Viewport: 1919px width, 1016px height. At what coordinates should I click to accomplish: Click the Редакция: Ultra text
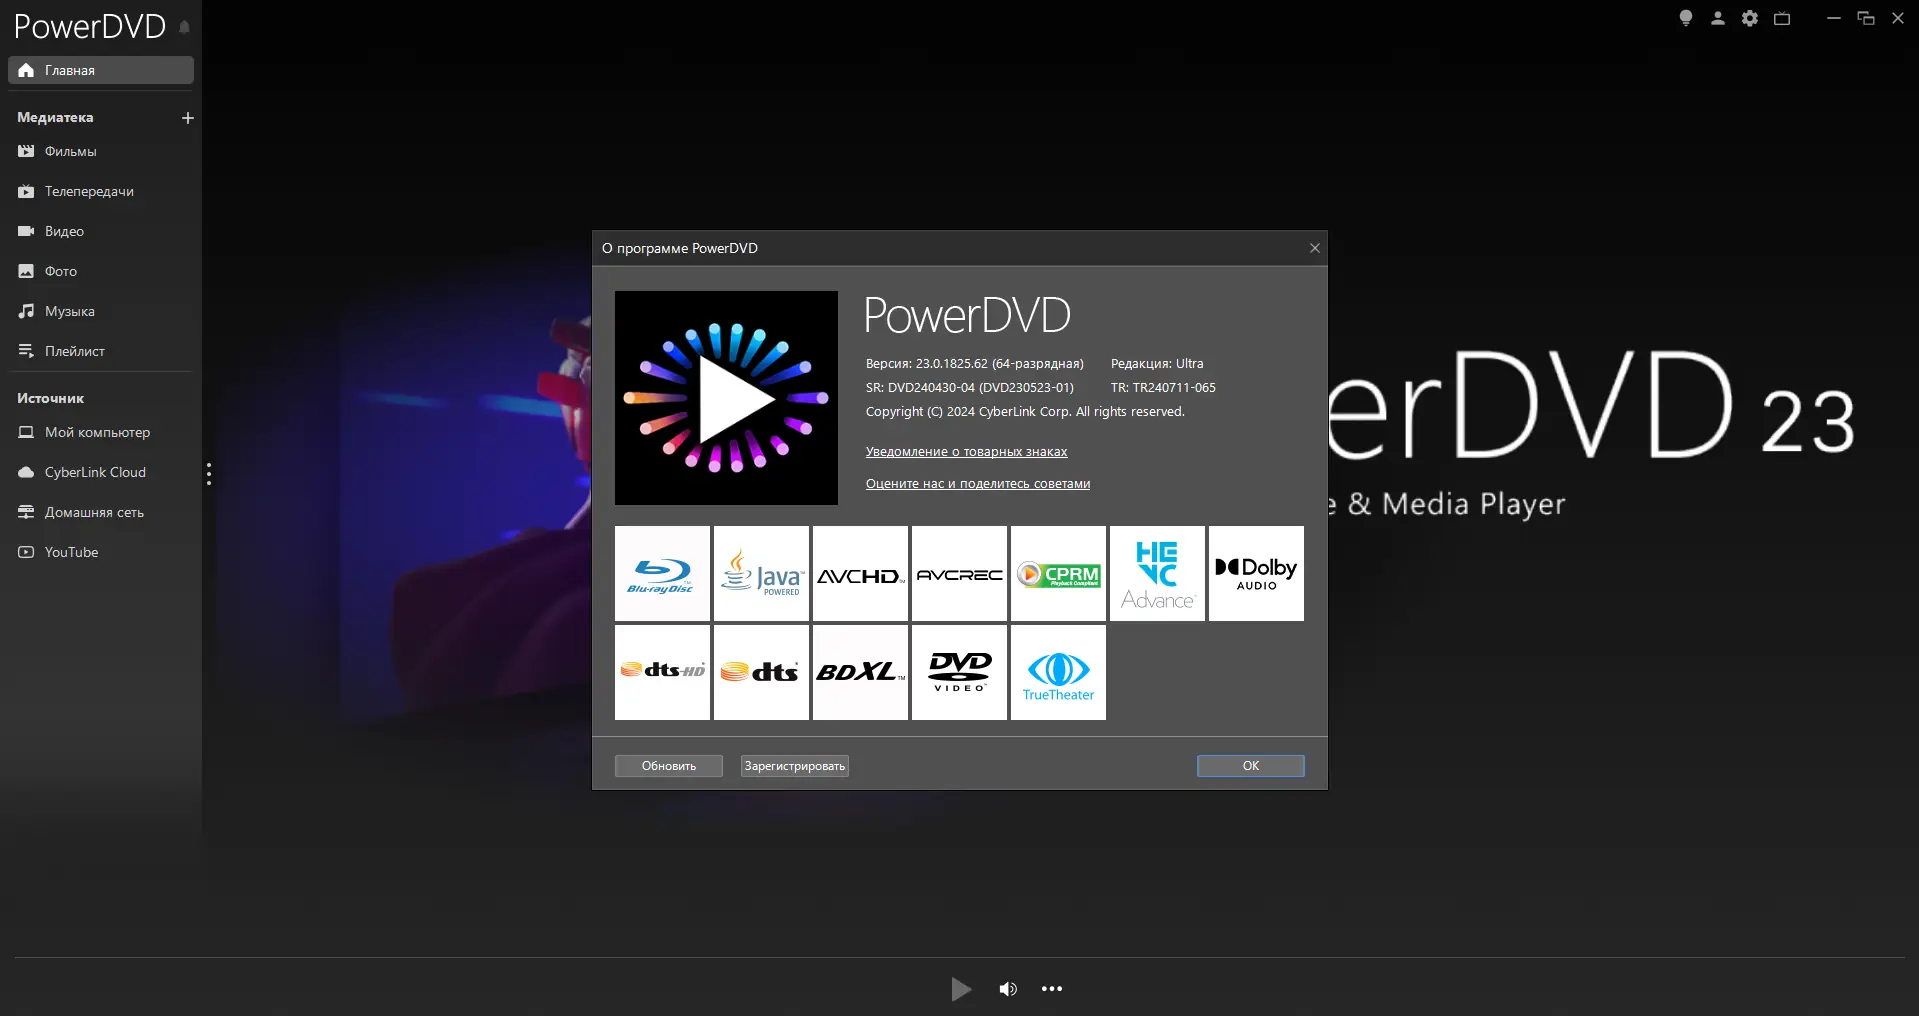tap(1157, 364)
